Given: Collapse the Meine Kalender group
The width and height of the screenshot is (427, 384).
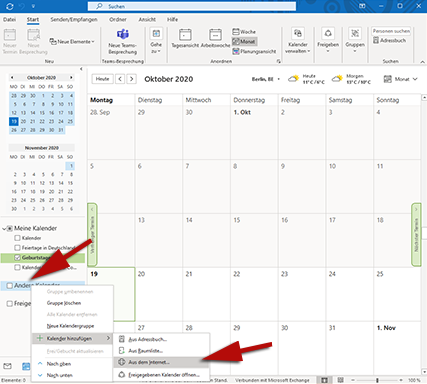Looking at the screenshot, I should click(4, 228).
